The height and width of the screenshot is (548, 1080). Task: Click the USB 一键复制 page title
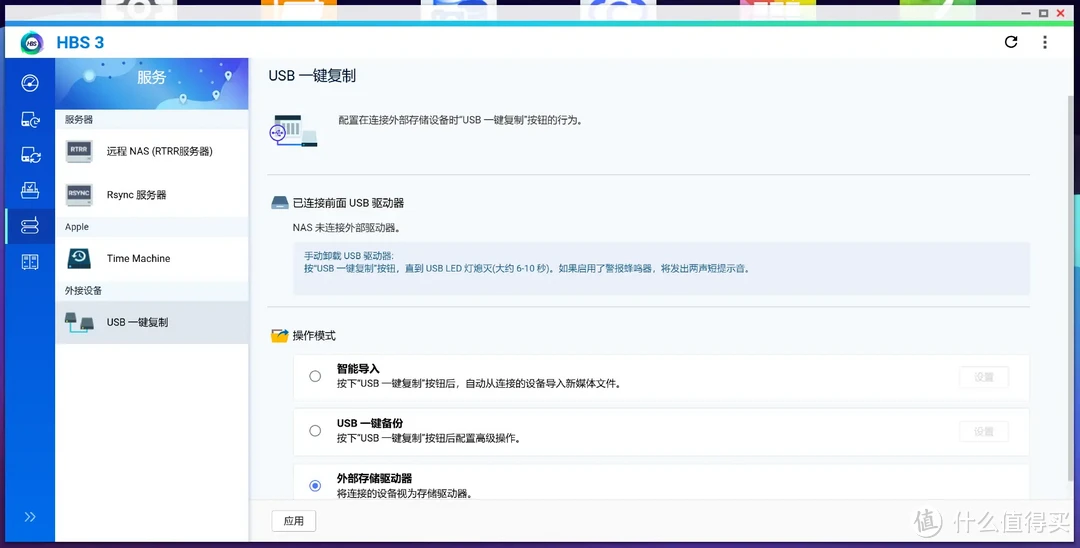click(x=312, y=76)
